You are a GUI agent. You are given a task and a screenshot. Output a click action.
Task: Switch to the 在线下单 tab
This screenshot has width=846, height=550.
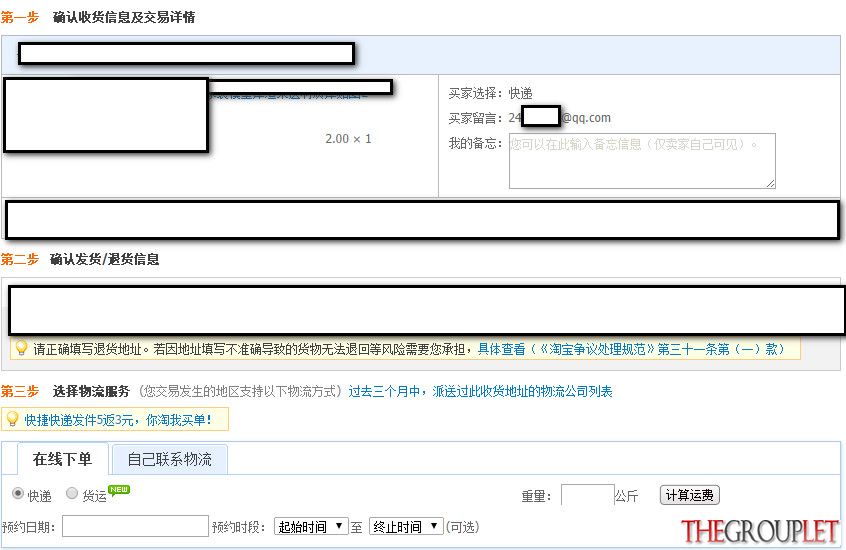tap(63, 459)
